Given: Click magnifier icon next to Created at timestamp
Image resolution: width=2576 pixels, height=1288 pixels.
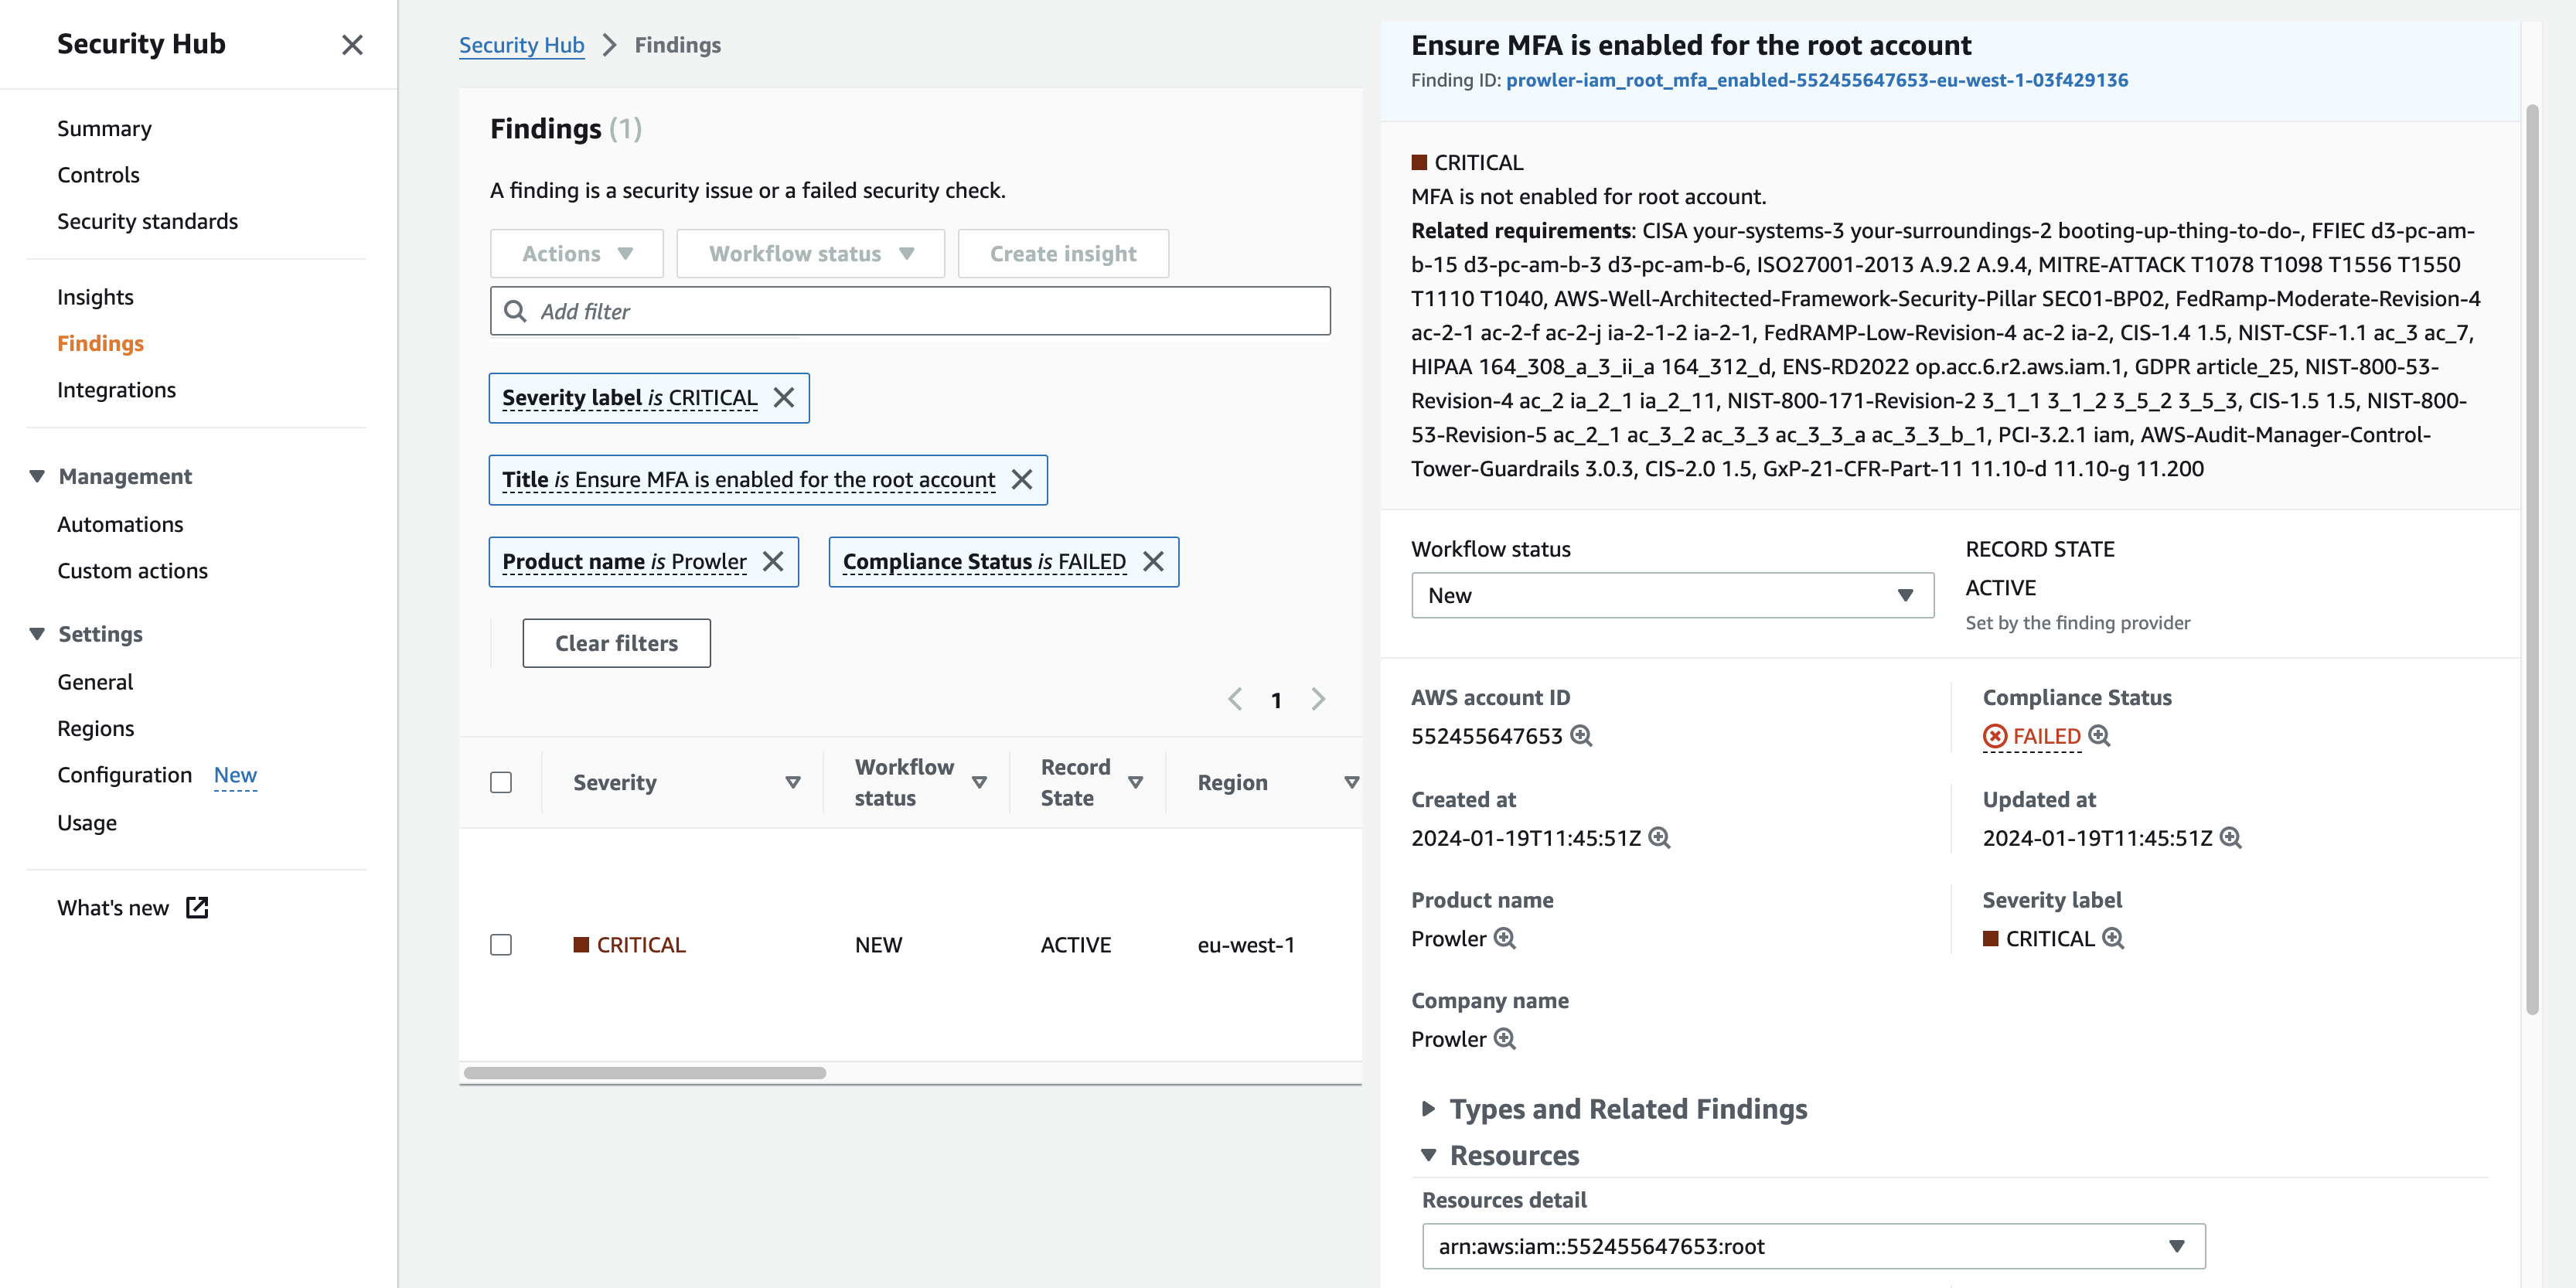Looking at the screenshot, I should [x=1659, y=838].
